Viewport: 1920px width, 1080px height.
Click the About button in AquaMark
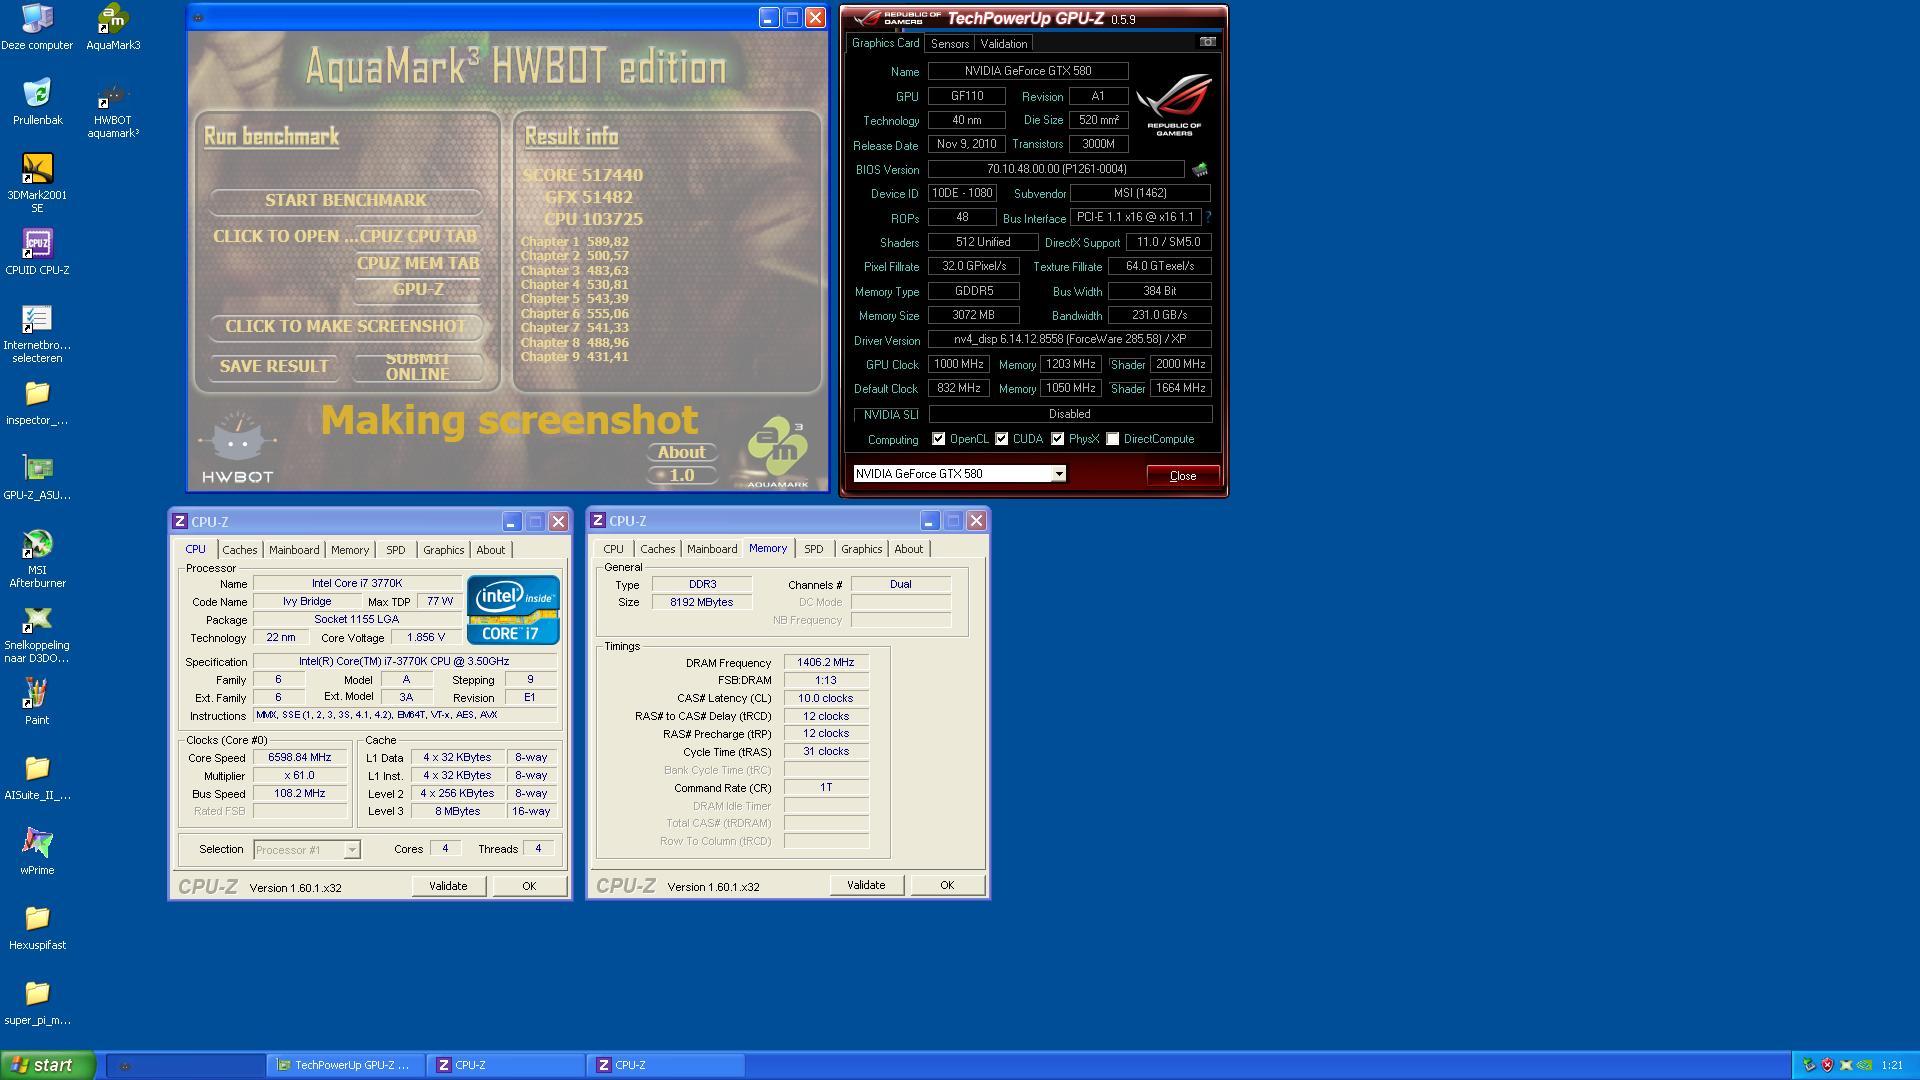[682, 453]
